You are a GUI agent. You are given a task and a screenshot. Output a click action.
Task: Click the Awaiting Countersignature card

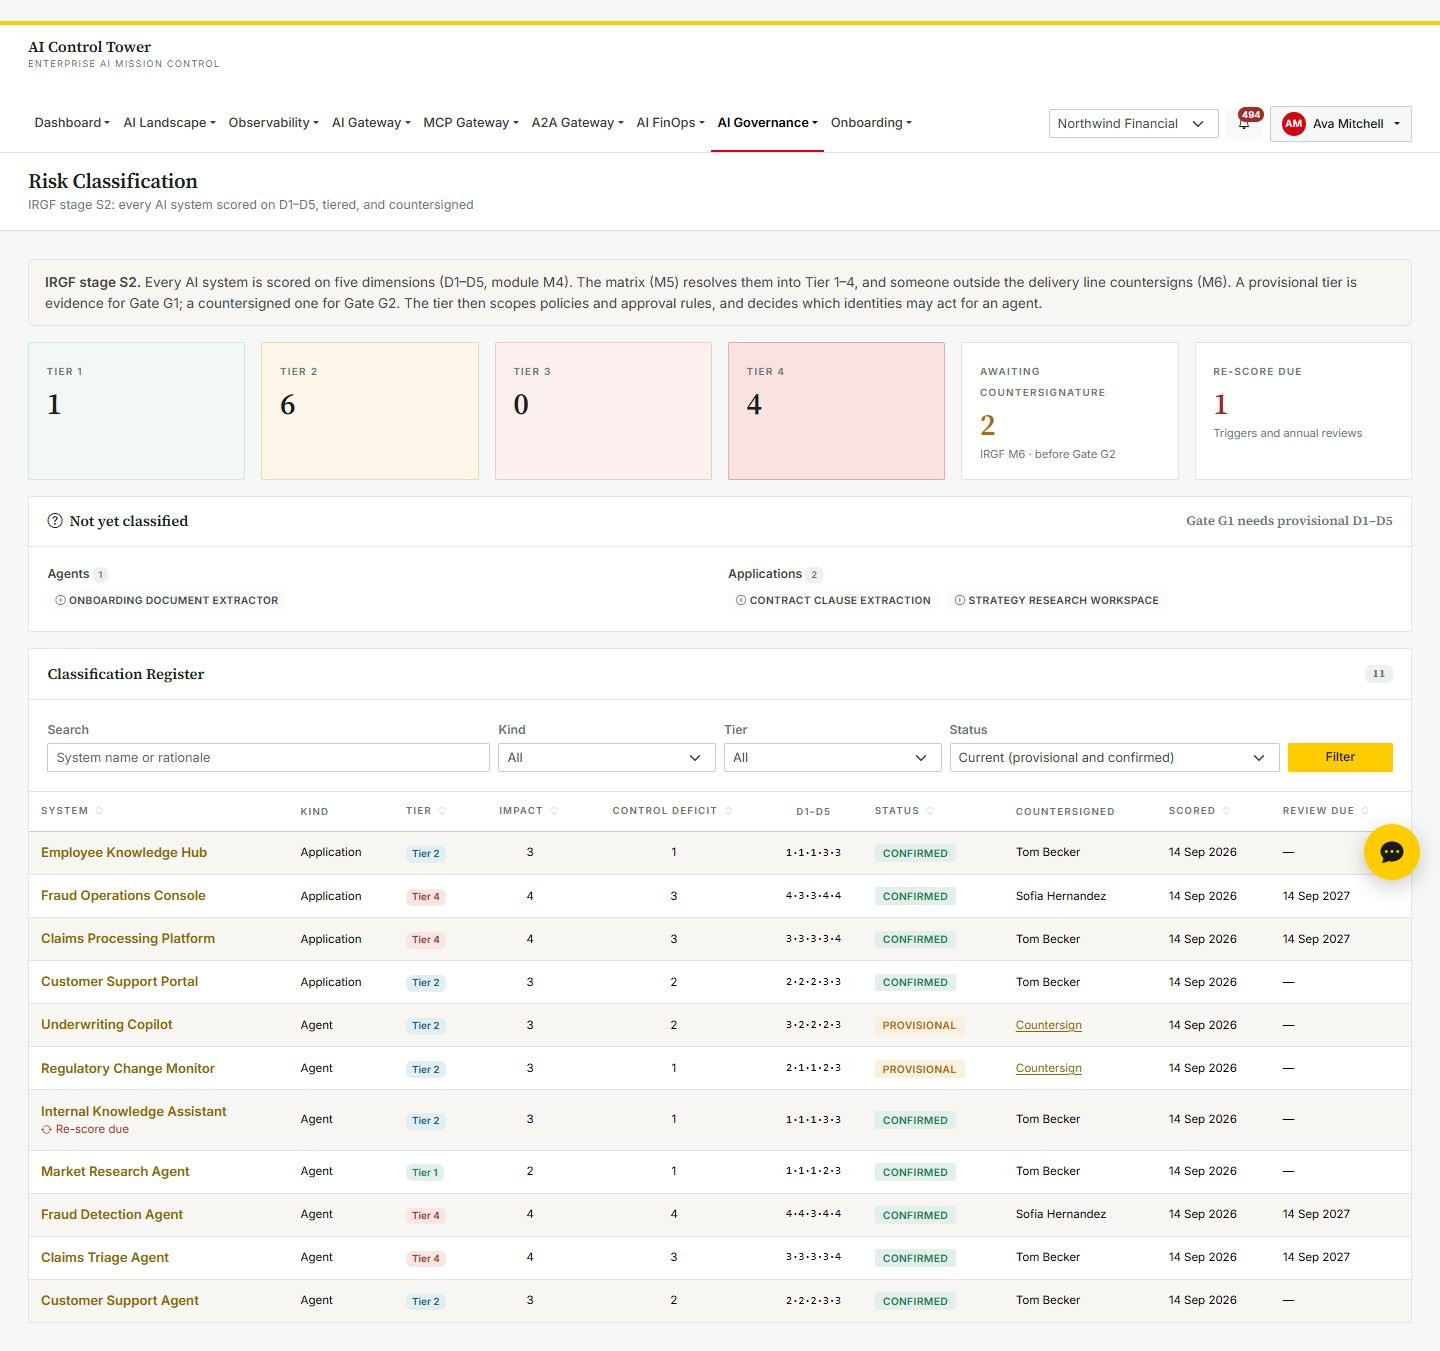(x=1070, y=411)
